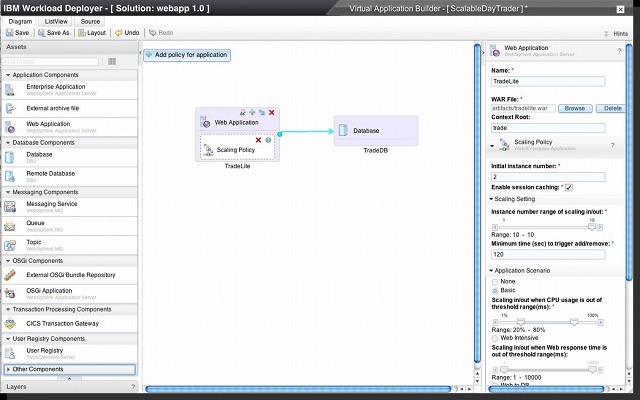Switch to the Diagram tab
The width and height of the screenshot is (640, 400).
(20, 22)
